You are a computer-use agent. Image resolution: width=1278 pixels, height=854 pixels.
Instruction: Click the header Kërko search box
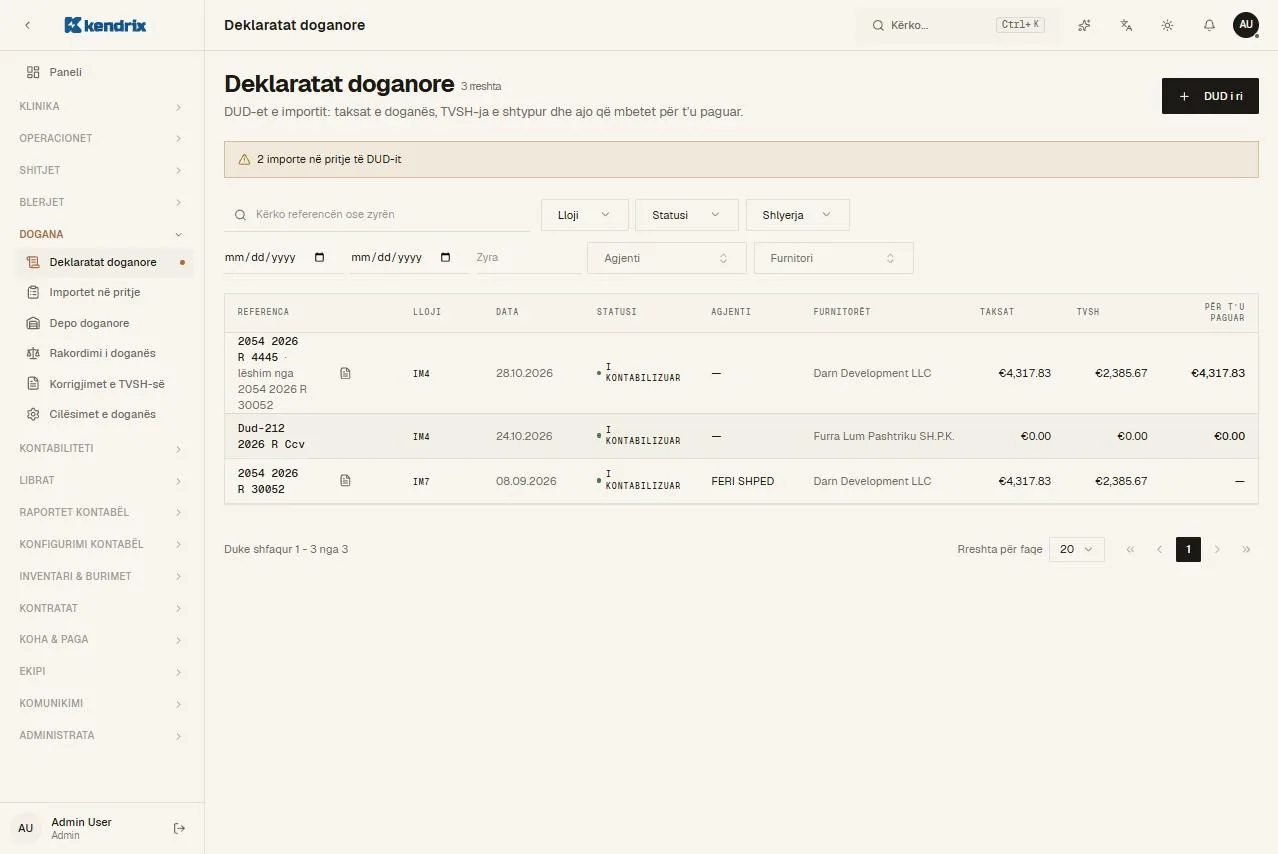coord(956,25)
